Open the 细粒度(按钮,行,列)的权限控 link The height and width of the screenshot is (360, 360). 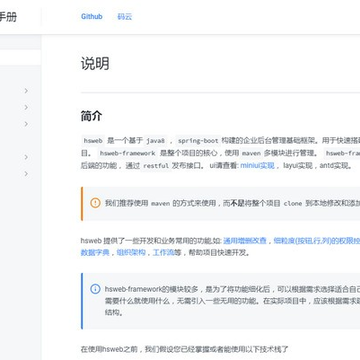(x=317, y=240)
